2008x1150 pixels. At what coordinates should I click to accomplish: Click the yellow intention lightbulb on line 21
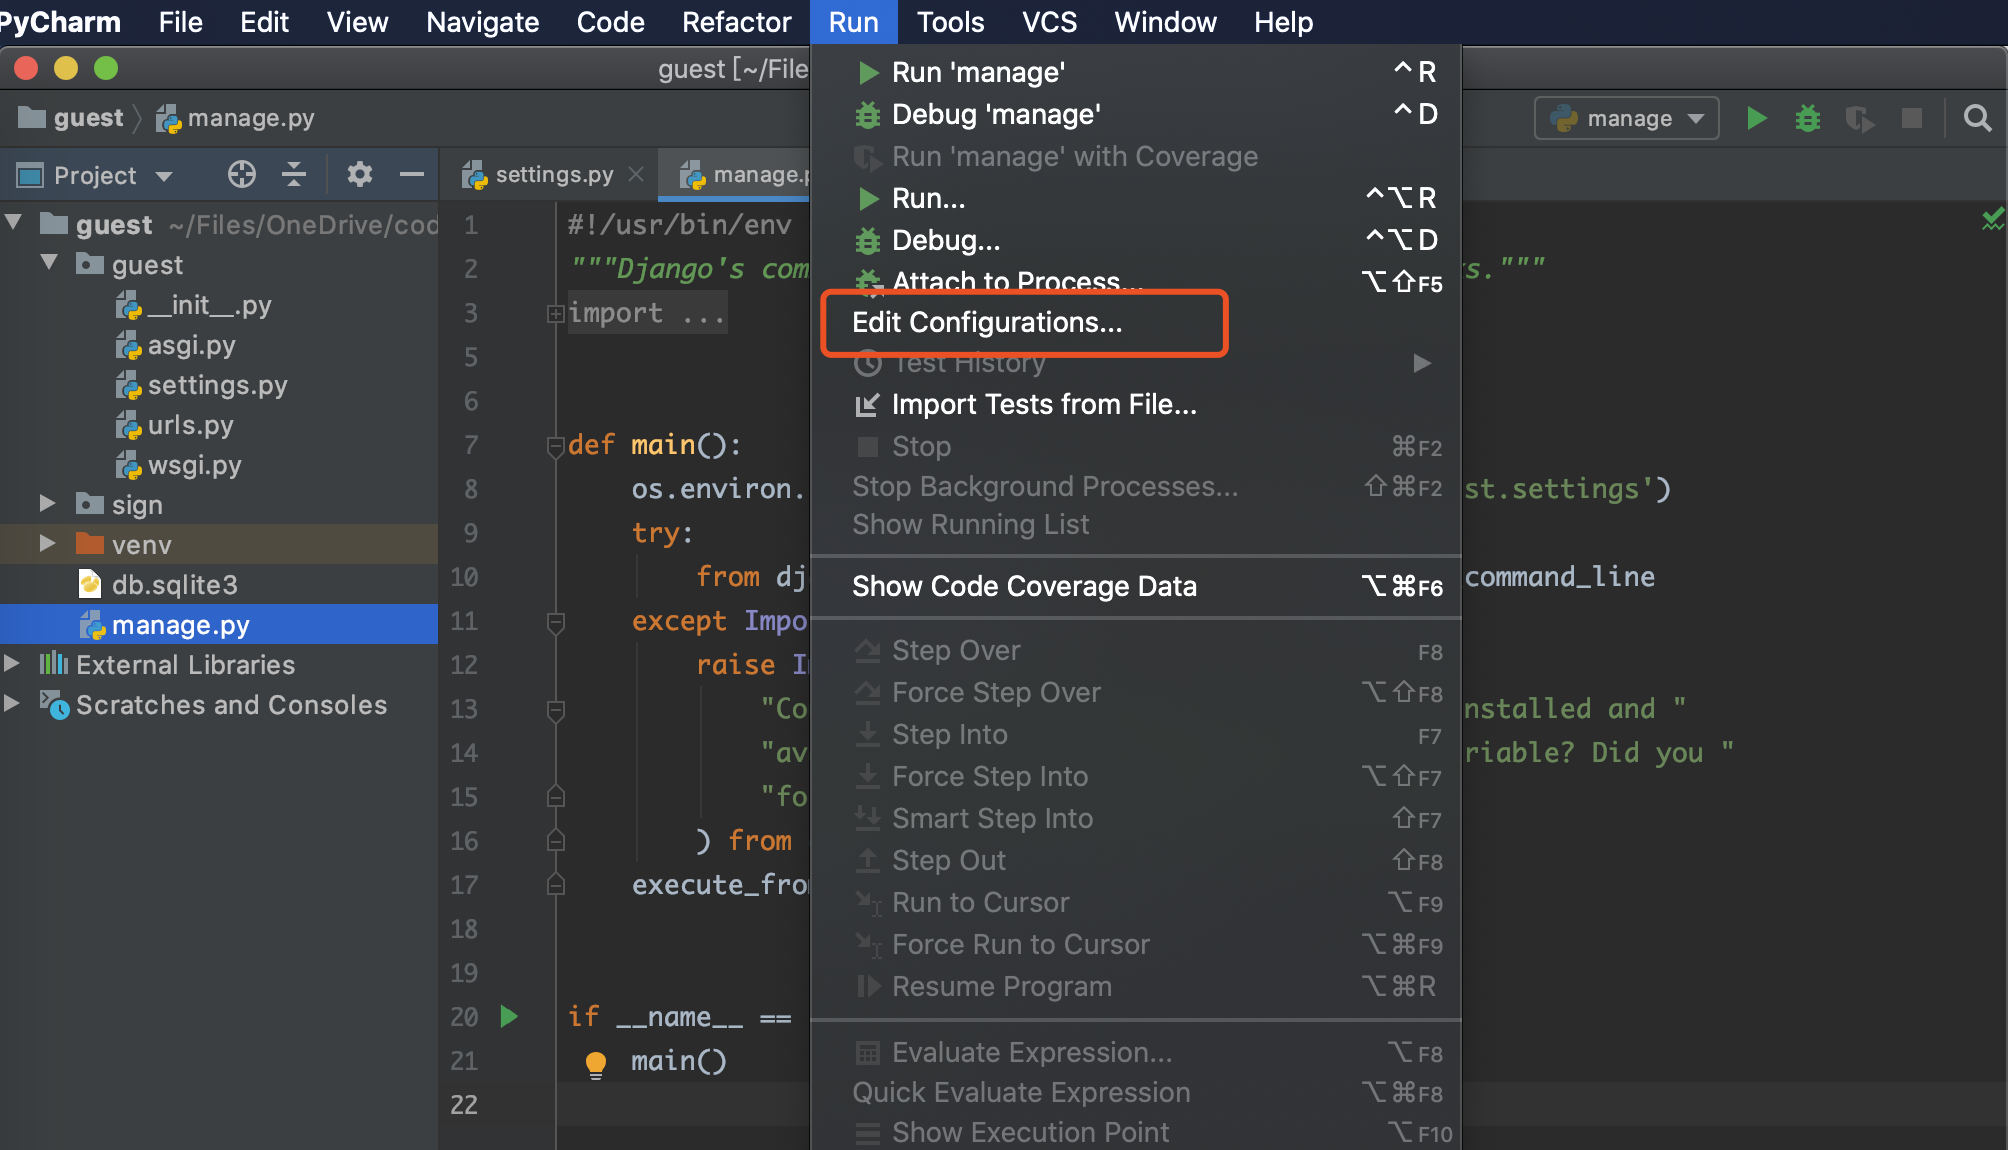pos(595,1063)
